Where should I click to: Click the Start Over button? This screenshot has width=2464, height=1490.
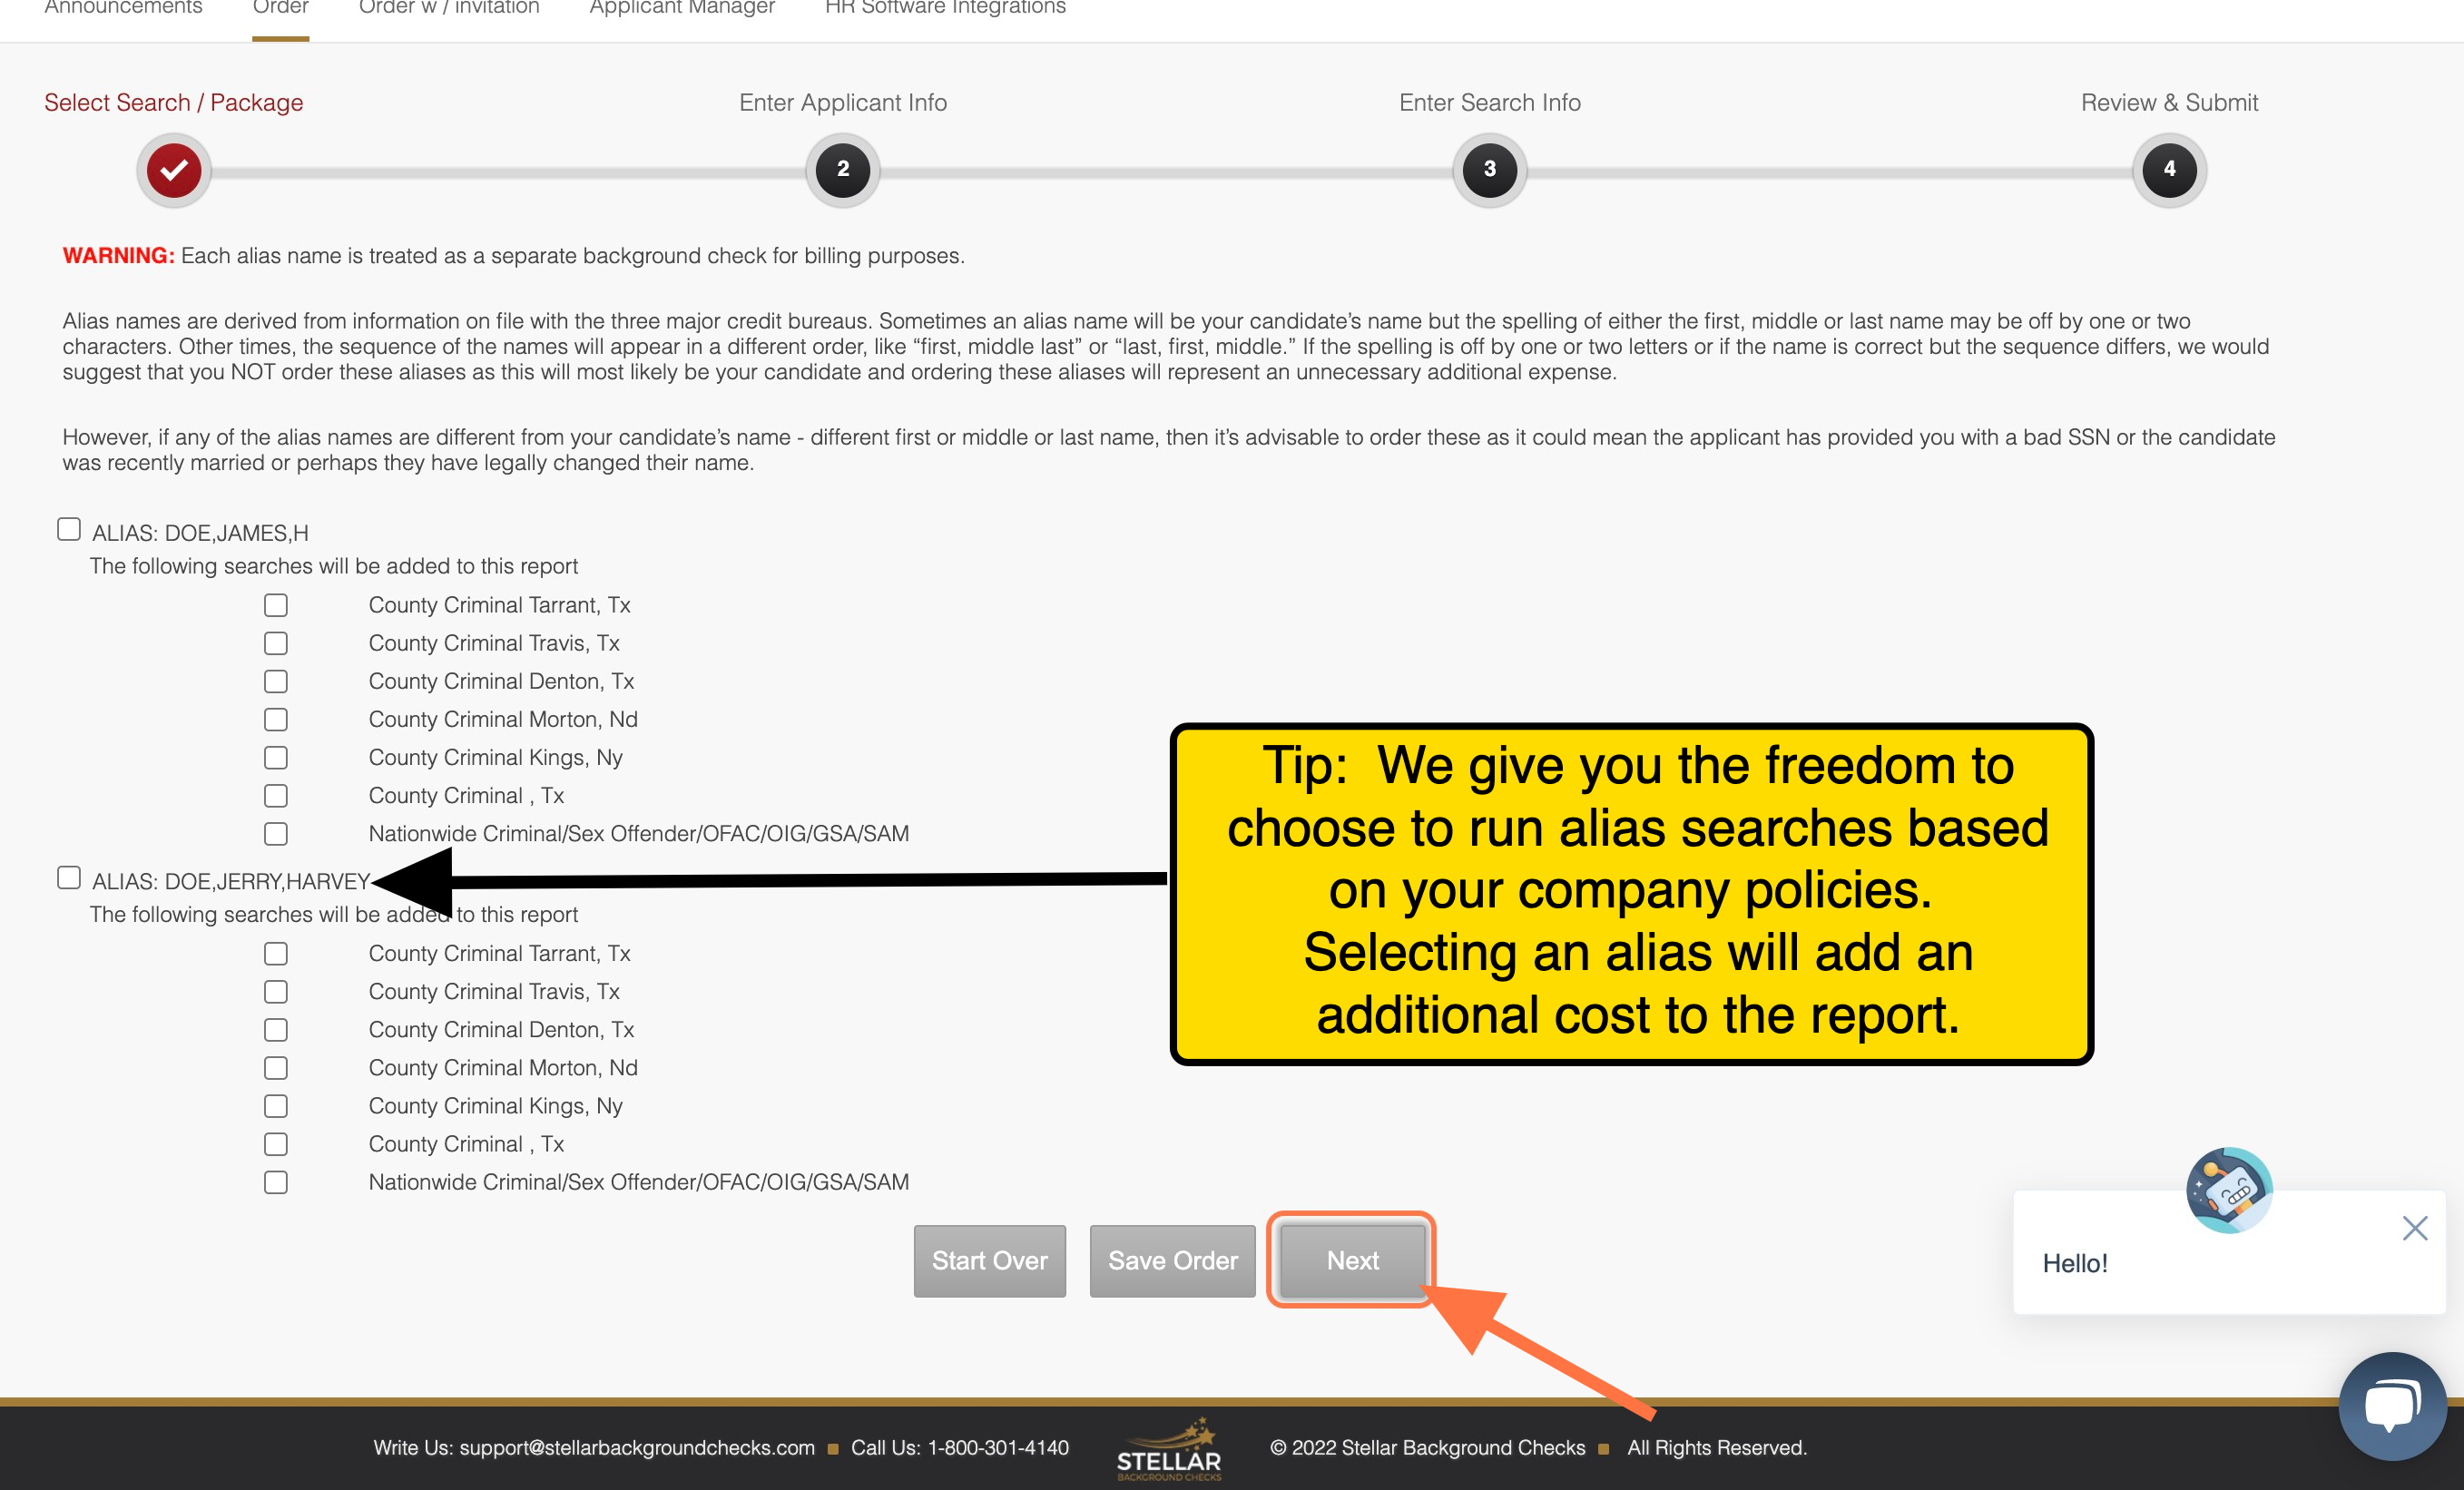click(990, 1261)
